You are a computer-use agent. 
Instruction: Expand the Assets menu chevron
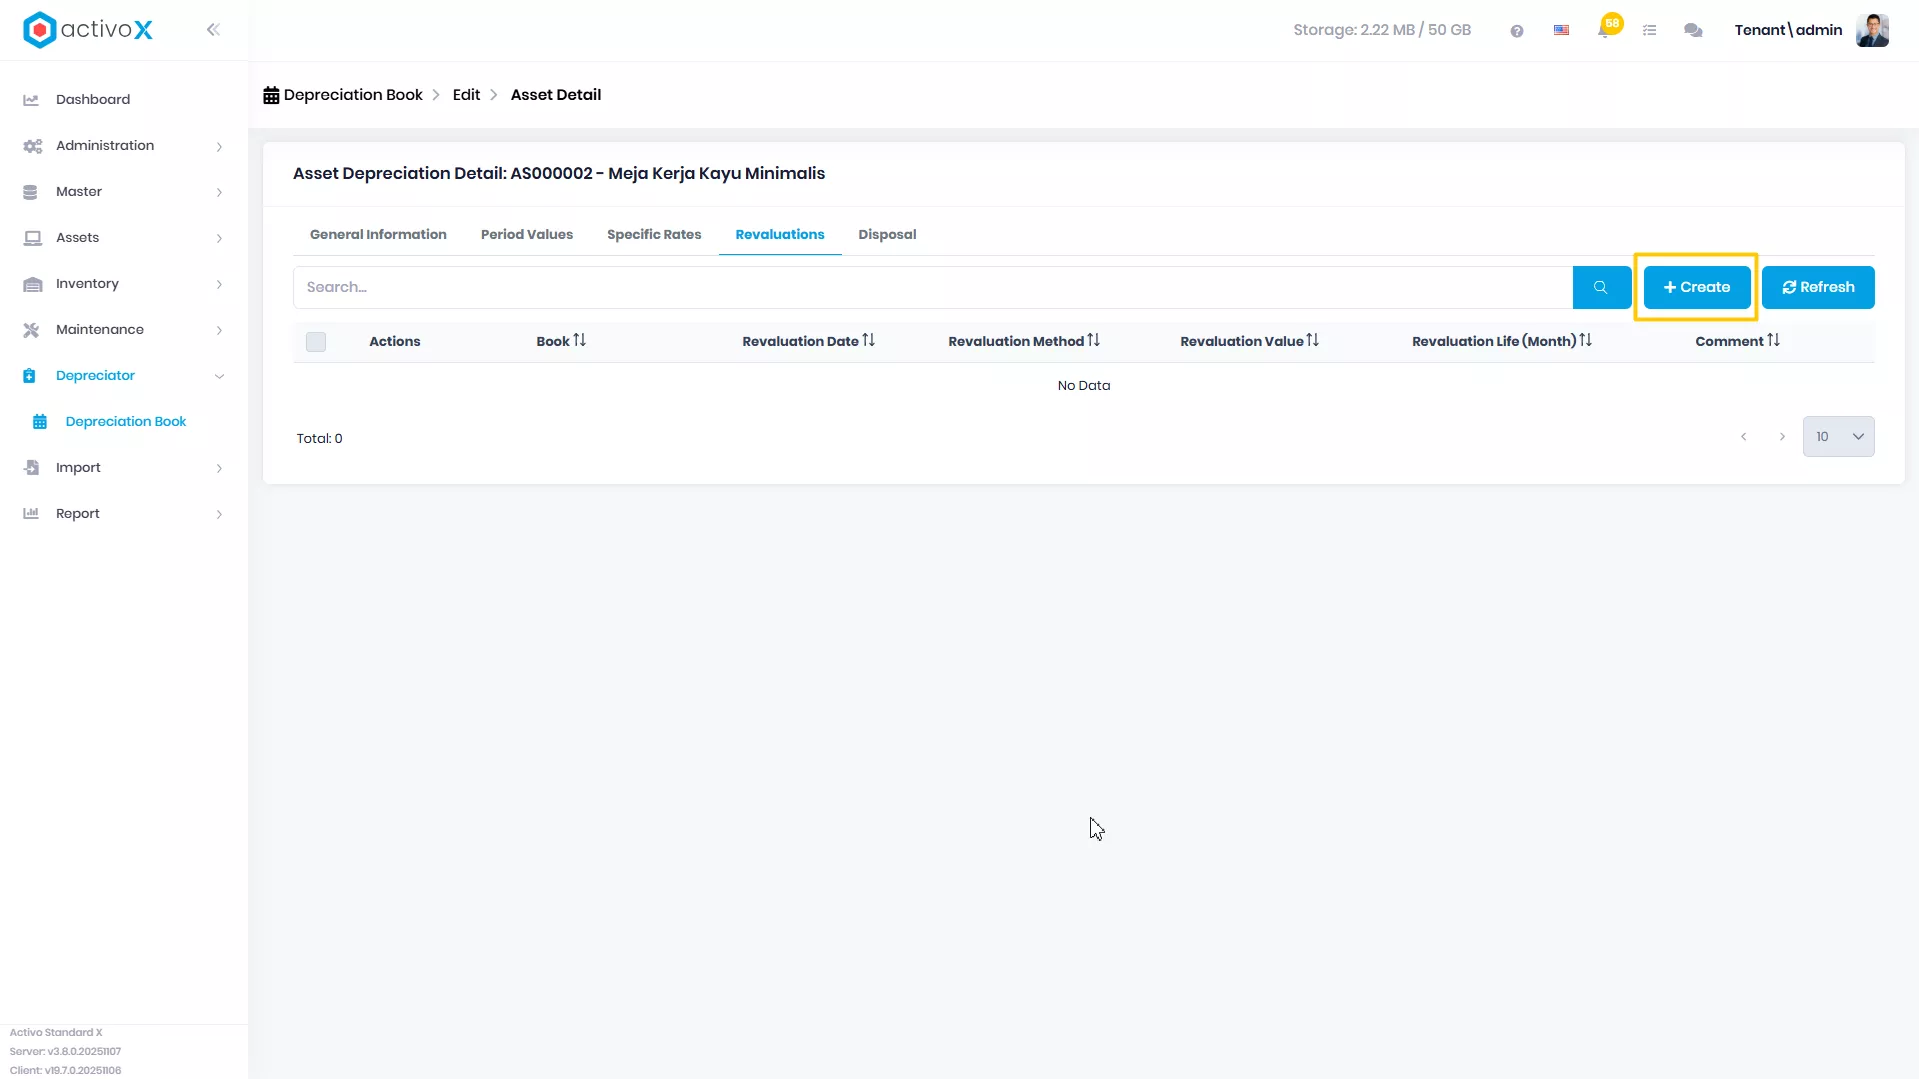219,239
